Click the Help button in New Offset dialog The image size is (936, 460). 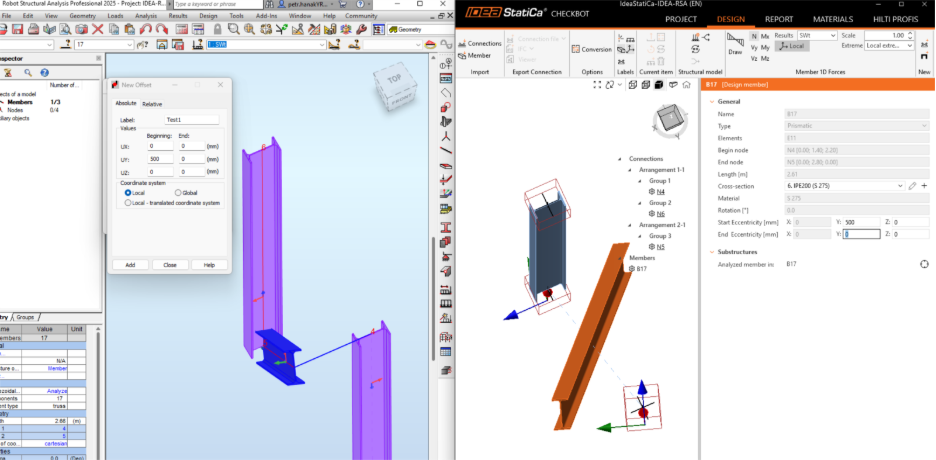pyautogui.click(x=210, y=265)
